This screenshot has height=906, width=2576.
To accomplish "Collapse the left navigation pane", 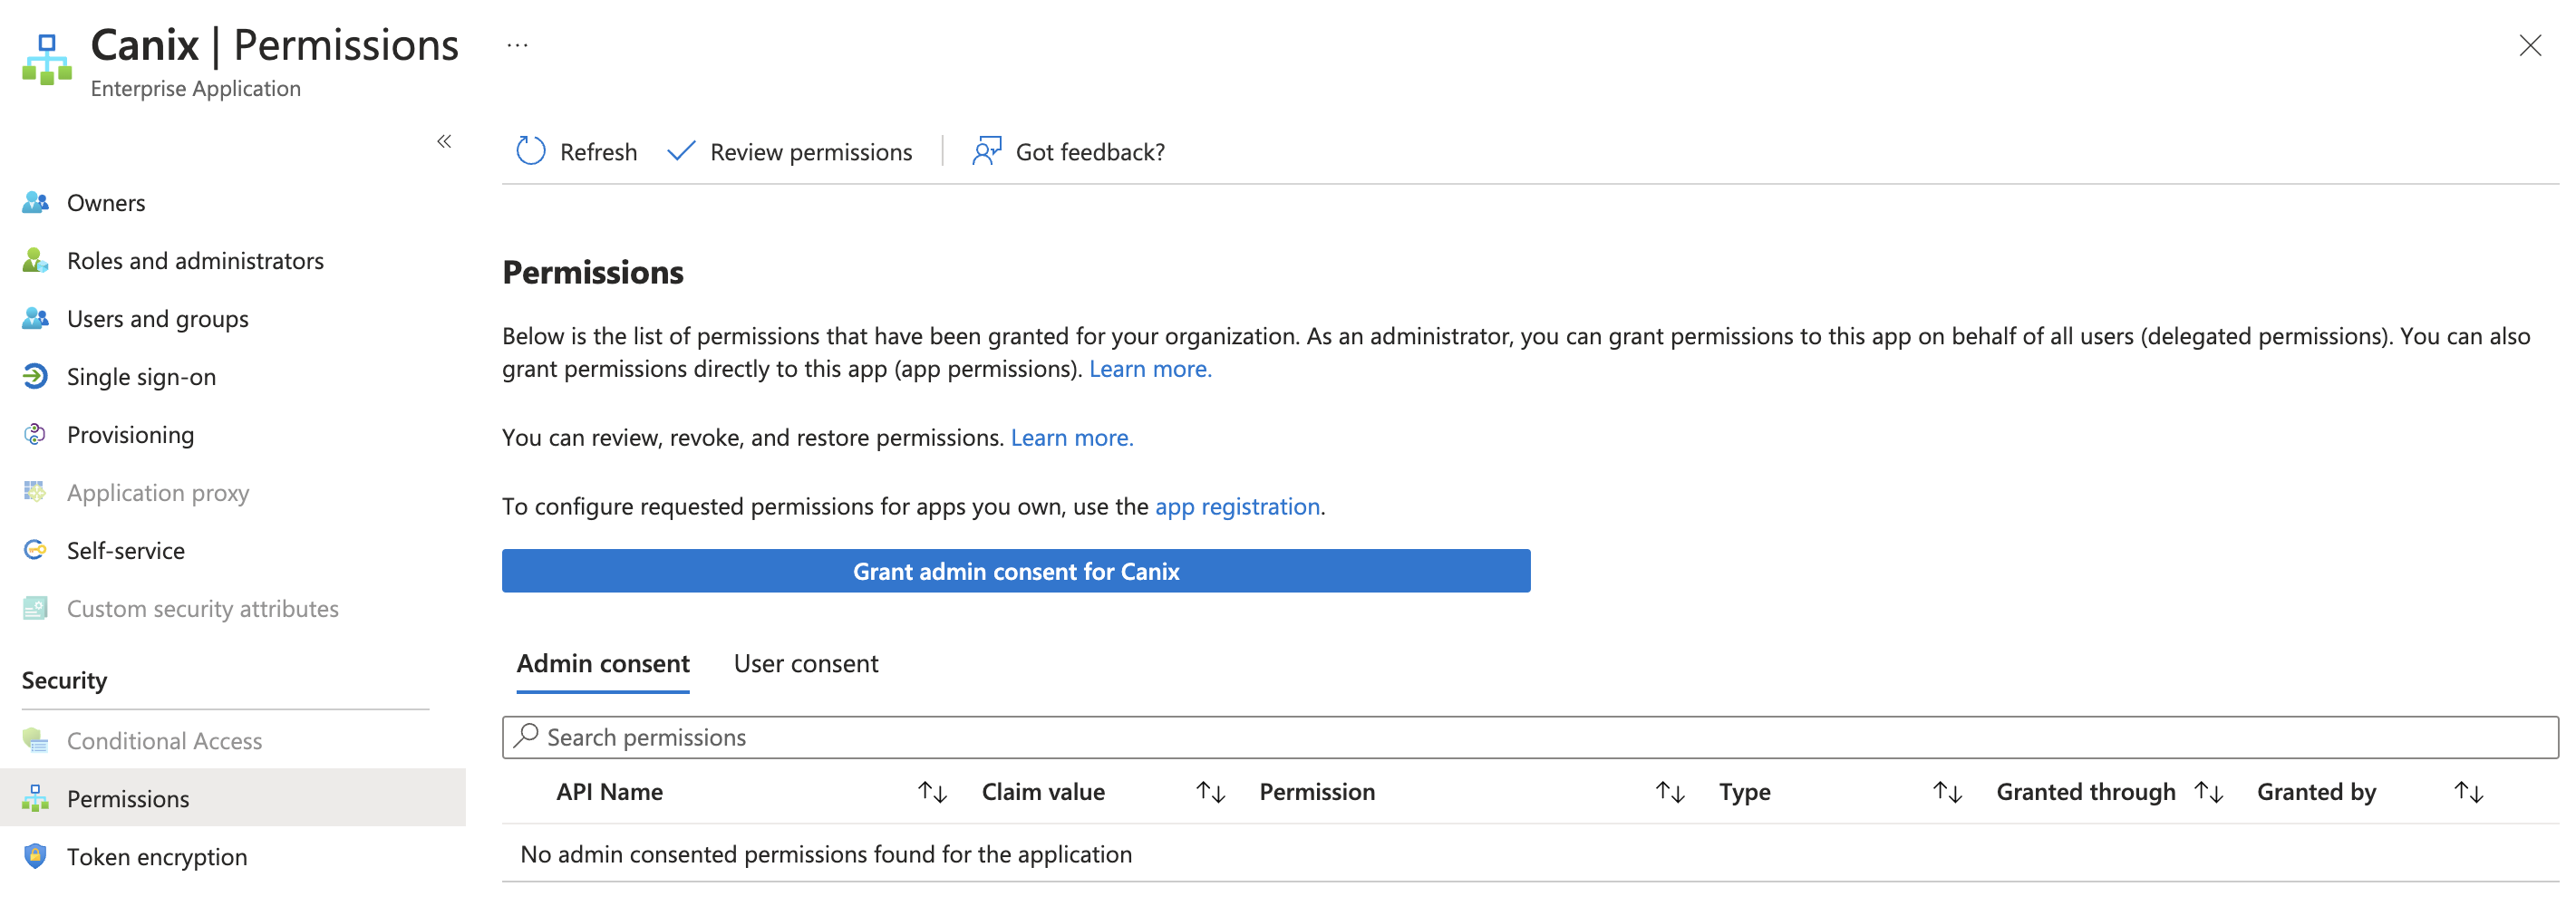I will tap(444, 142).
